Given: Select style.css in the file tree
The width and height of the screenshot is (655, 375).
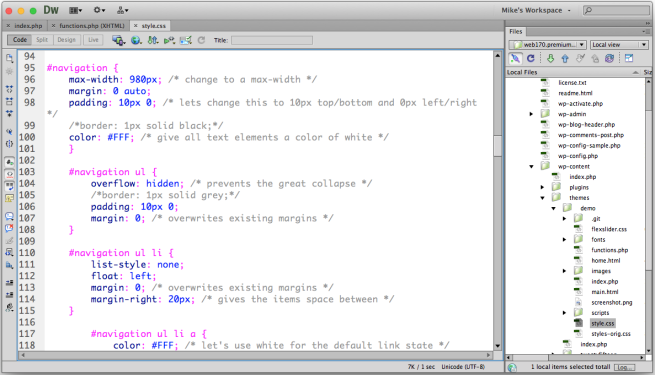Looking at the screenshot, I should tap(602, 324).
